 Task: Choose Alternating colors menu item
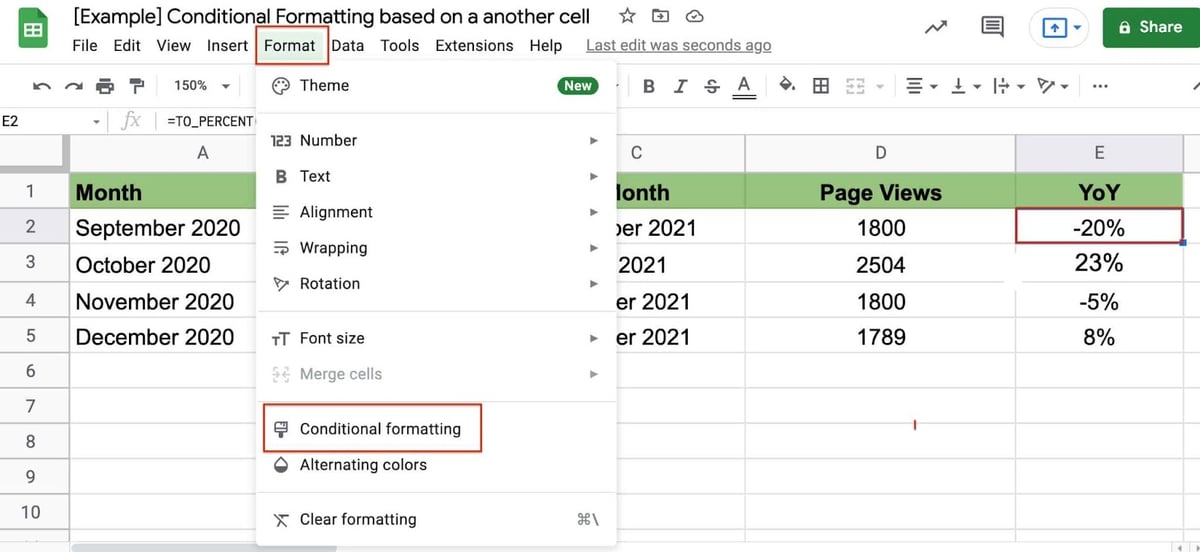(x=363, y=465)
